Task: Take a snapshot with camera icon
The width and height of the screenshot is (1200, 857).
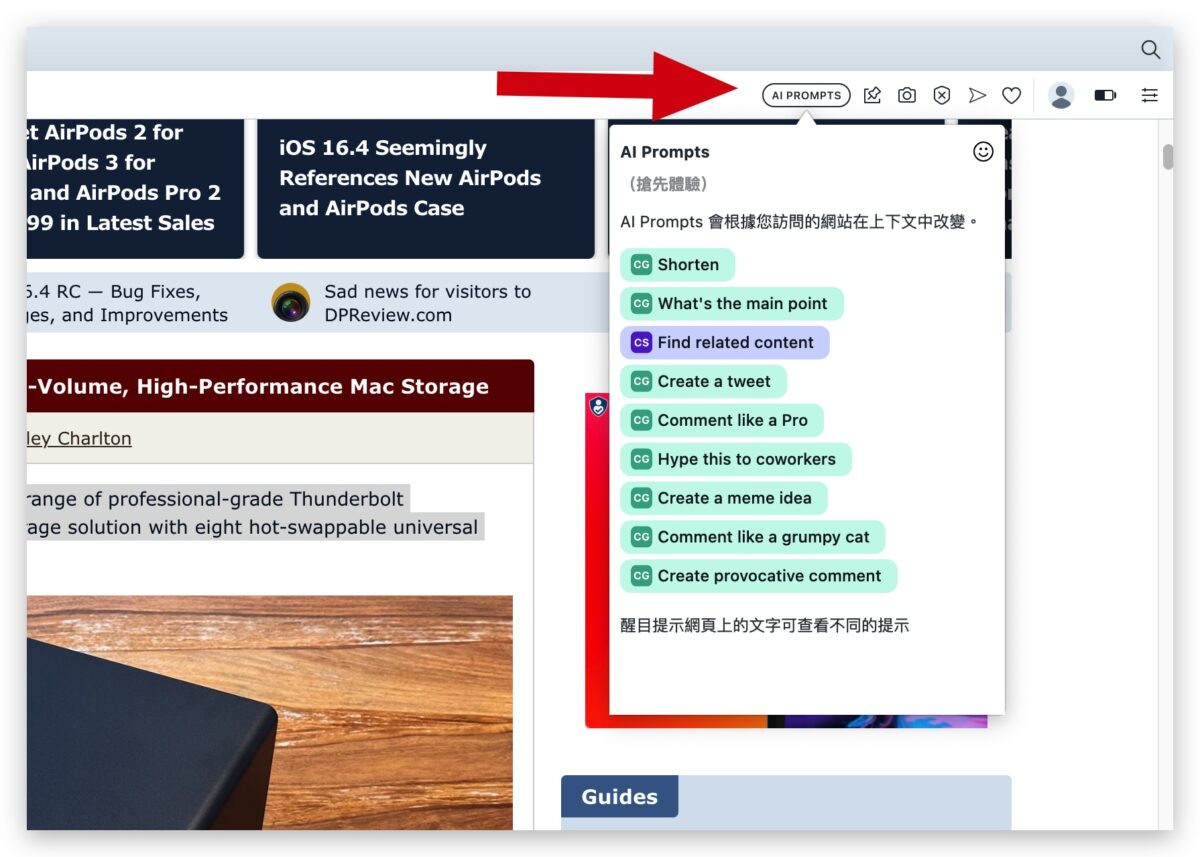Action: [907, 95]
